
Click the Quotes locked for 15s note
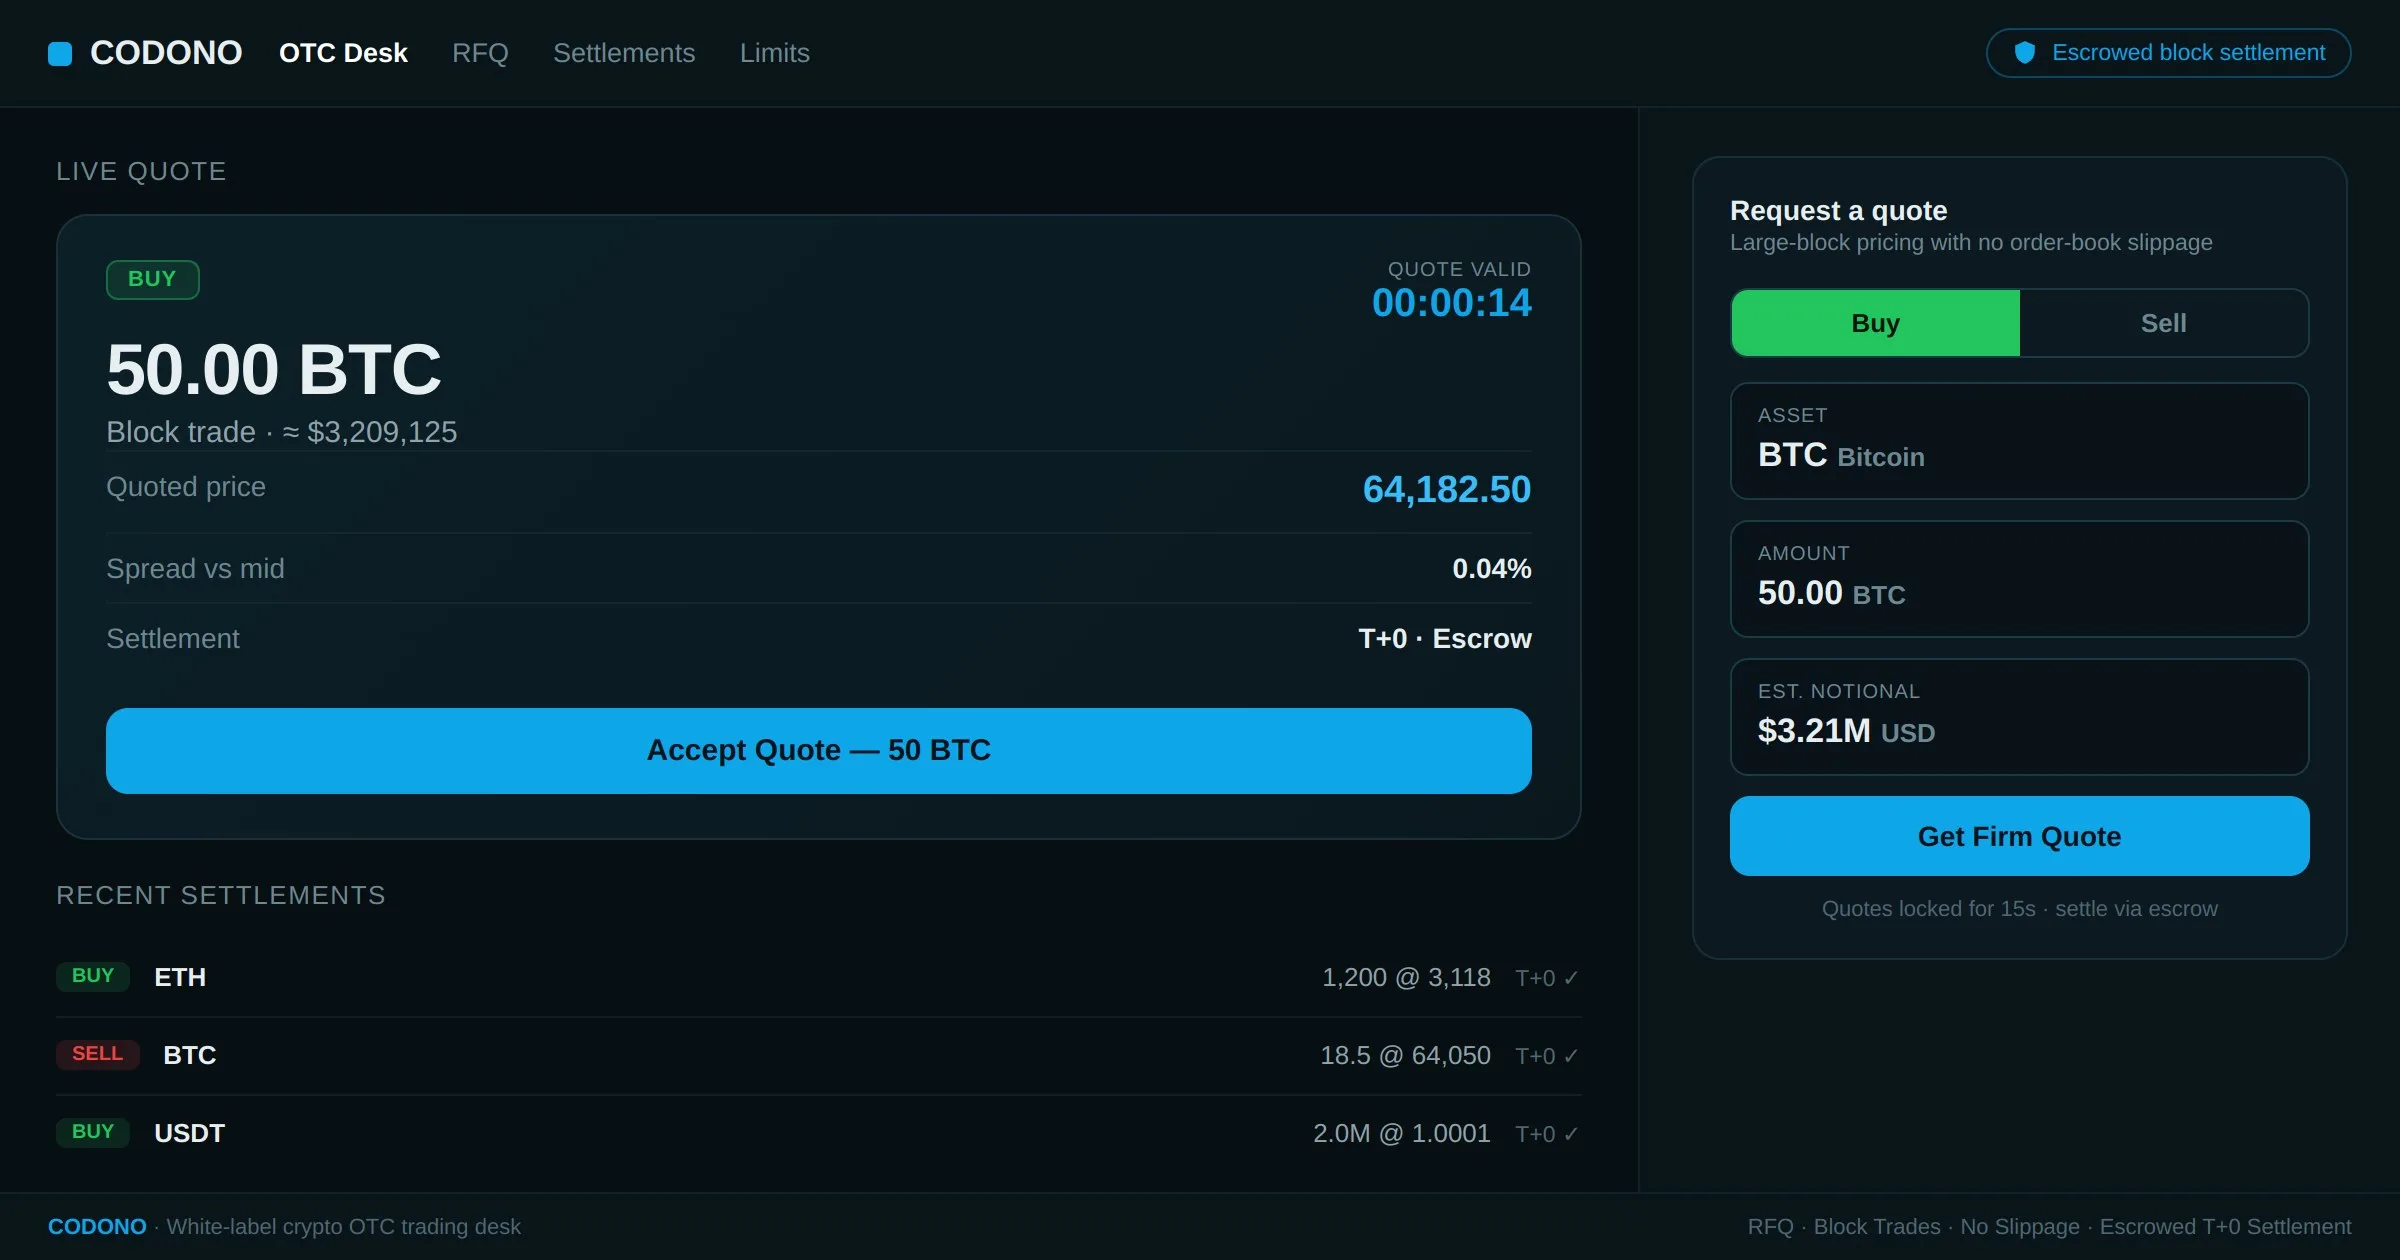point(2019,909)
